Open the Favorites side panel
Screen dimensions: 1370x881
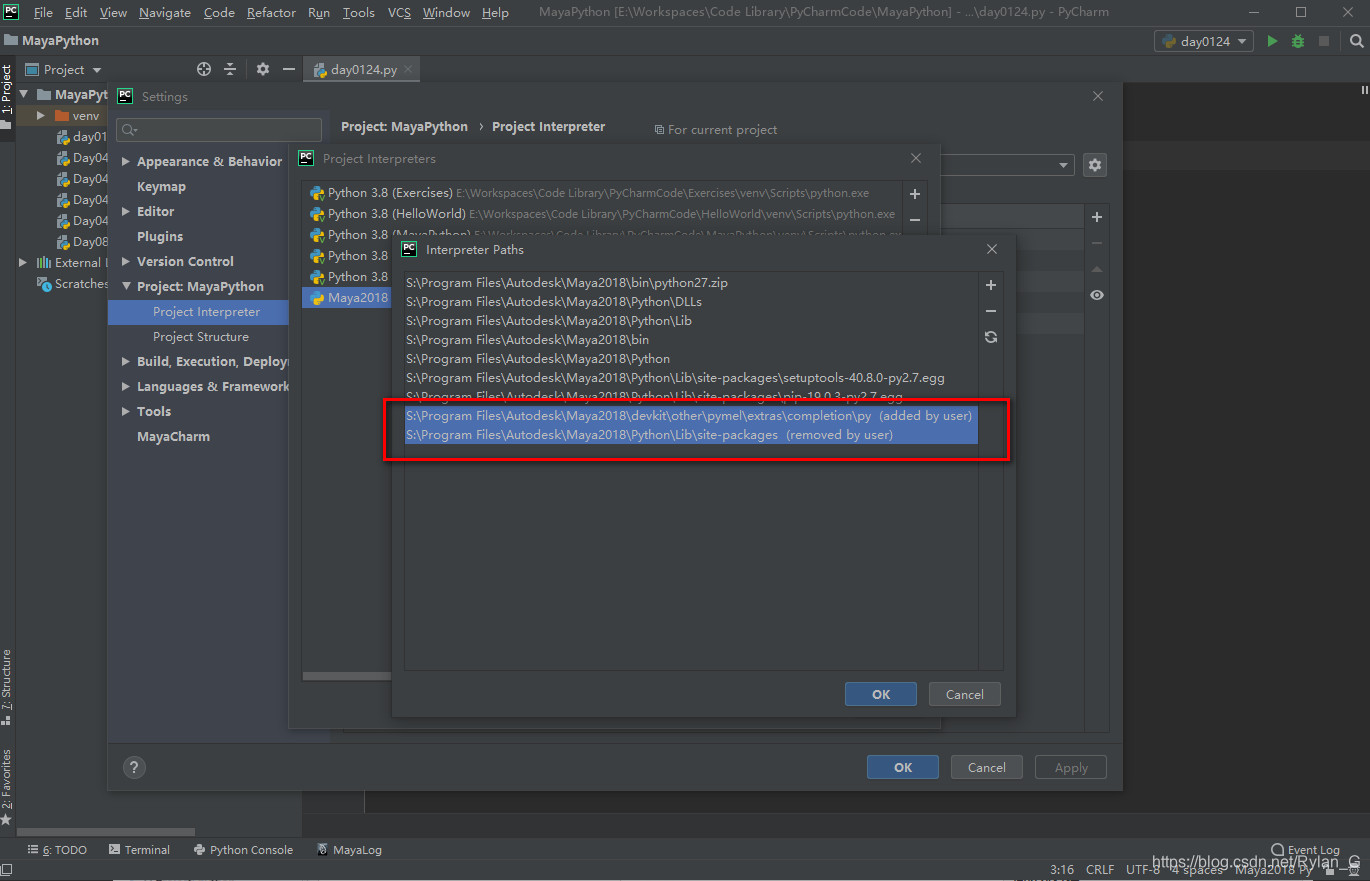pyautogui.click(x=7, y=785)
